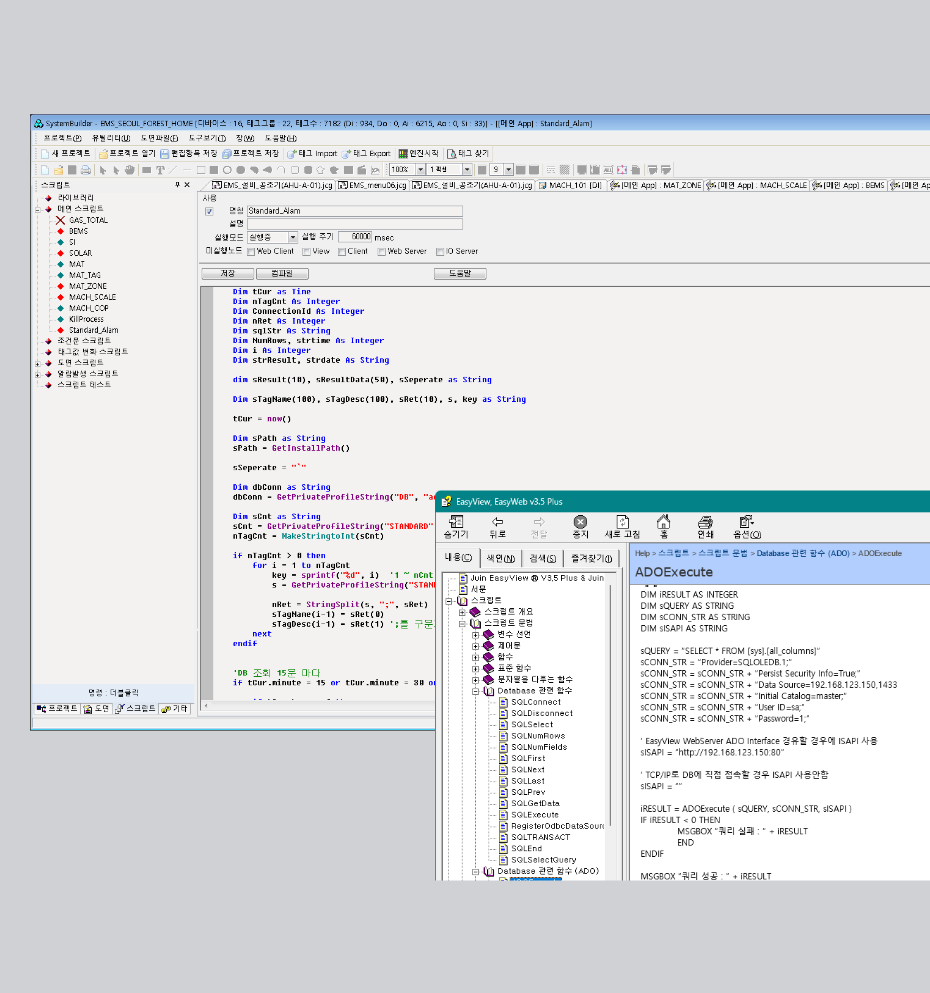Click the Refresh icon in help toolbar

[x=621, y=522]
